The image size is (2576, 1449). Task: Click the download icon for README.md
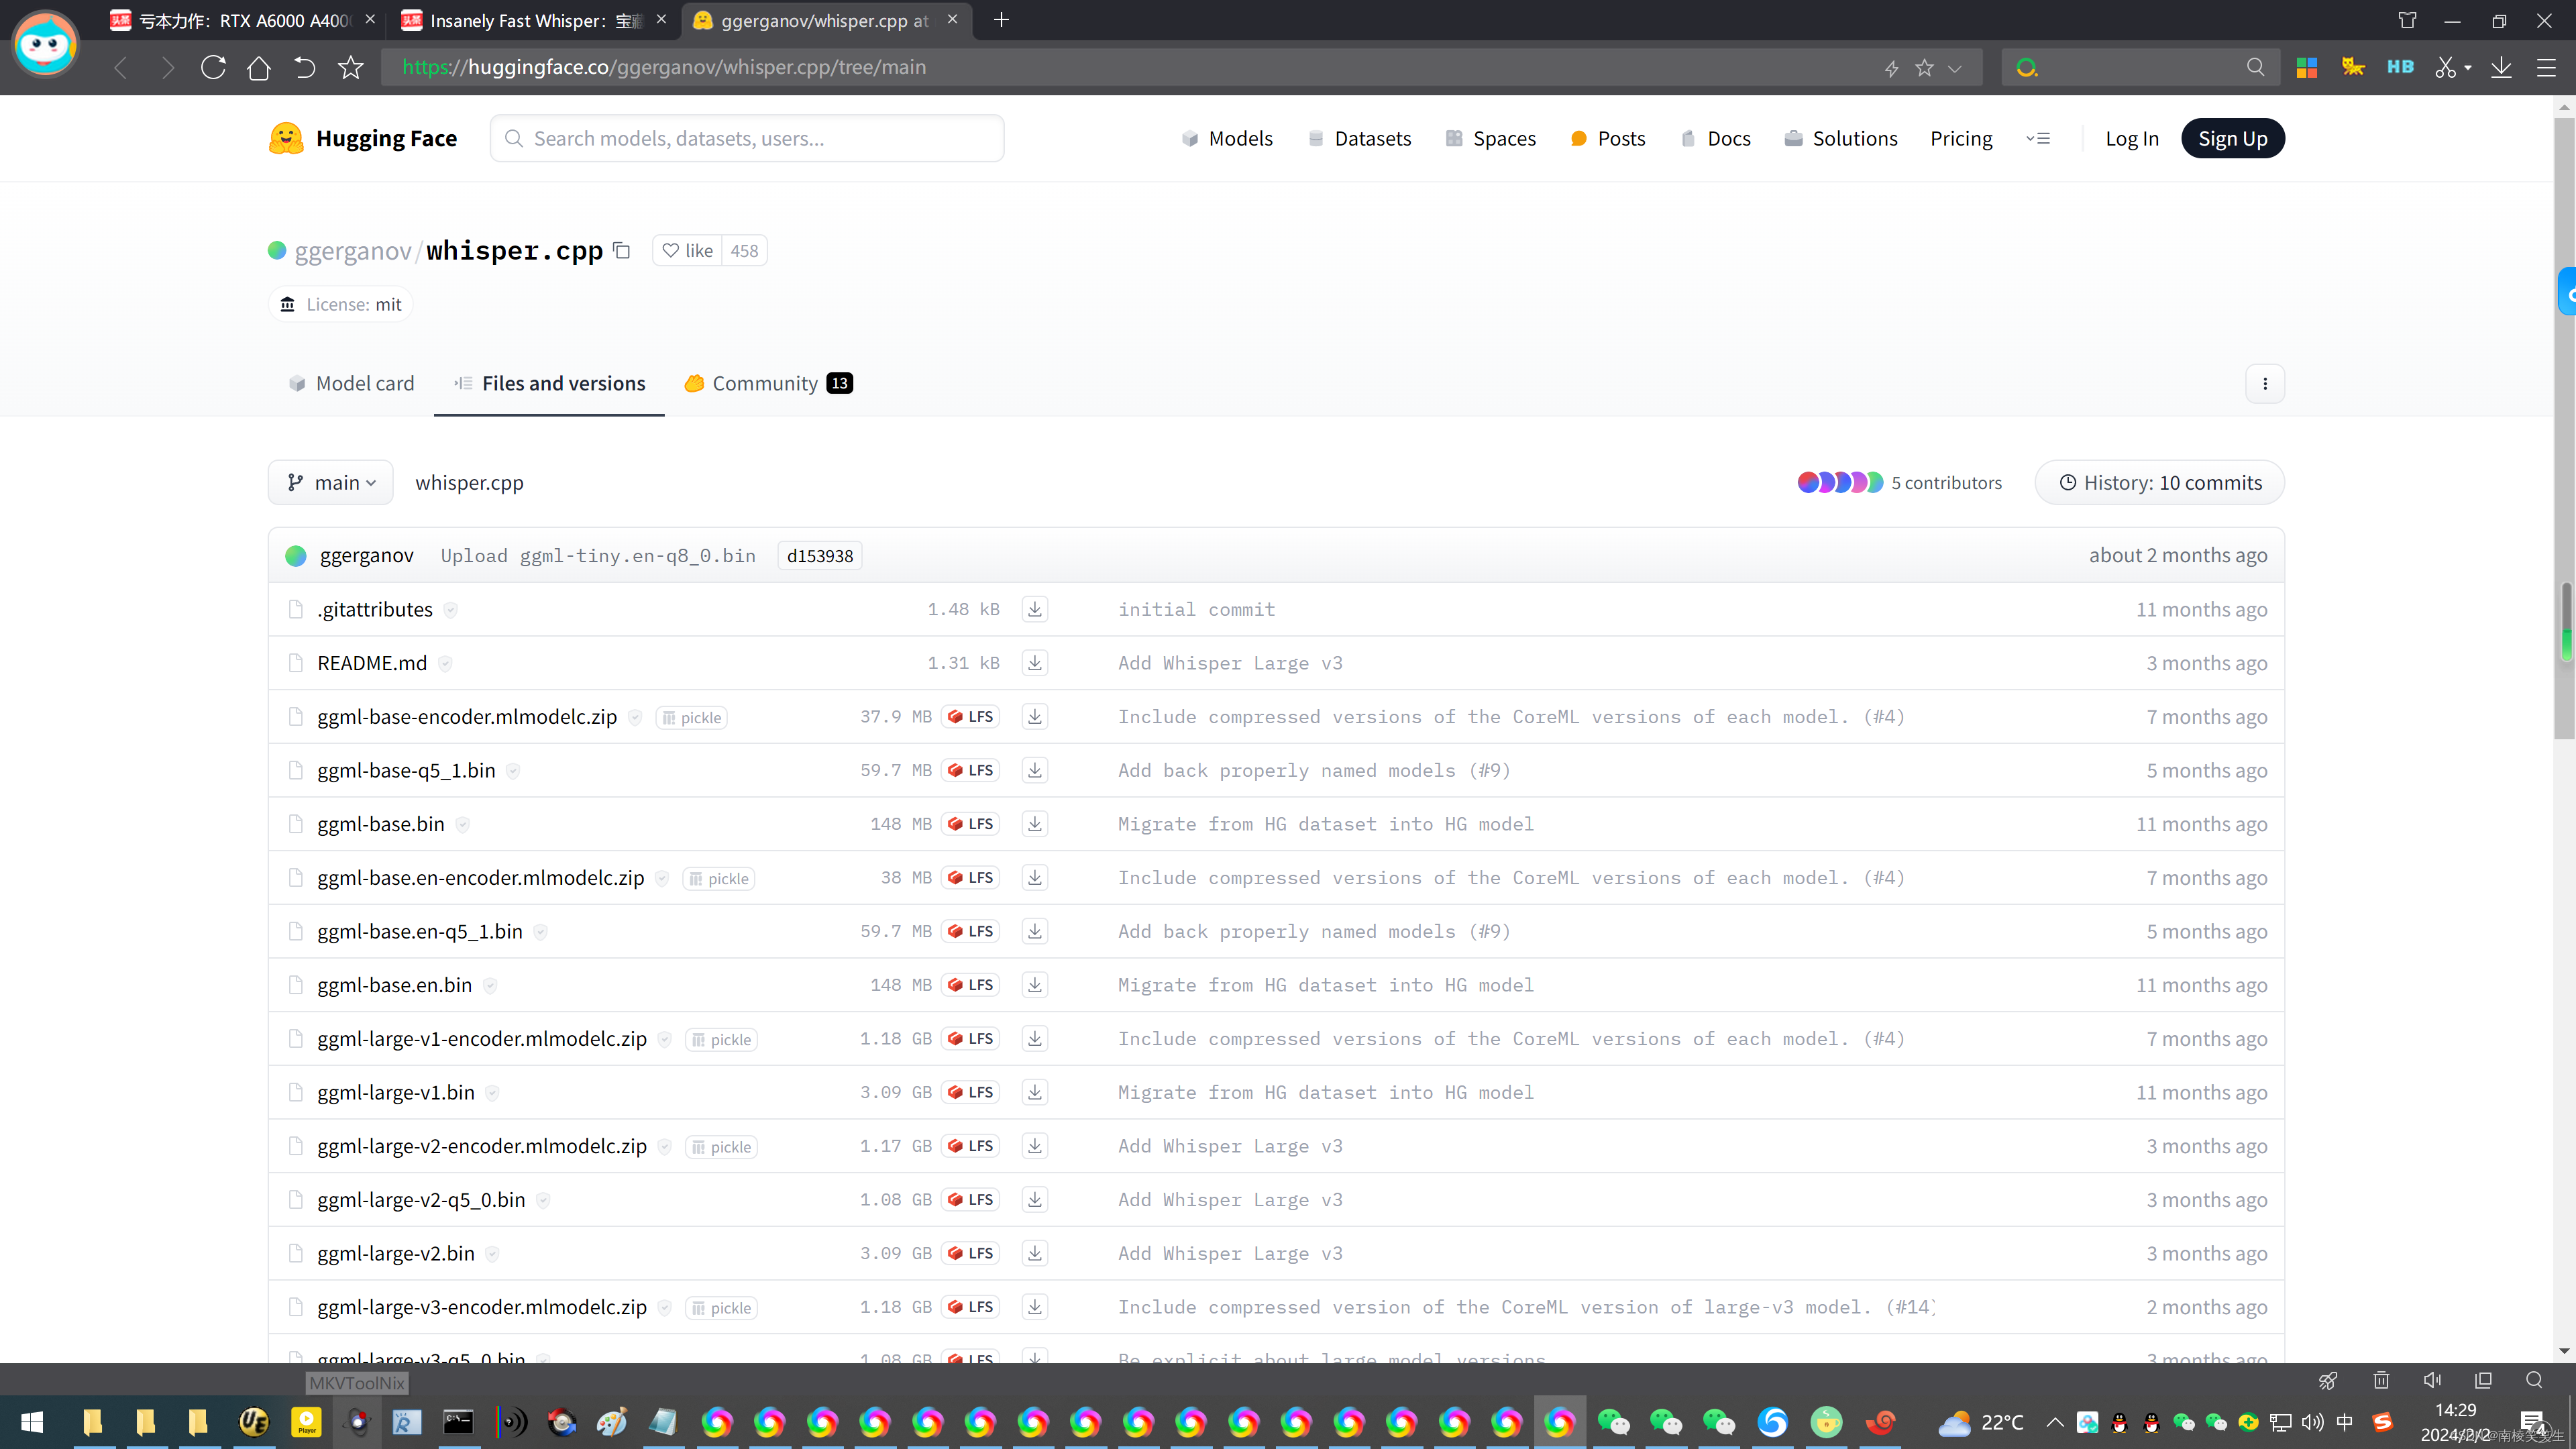click(1034, 663)
